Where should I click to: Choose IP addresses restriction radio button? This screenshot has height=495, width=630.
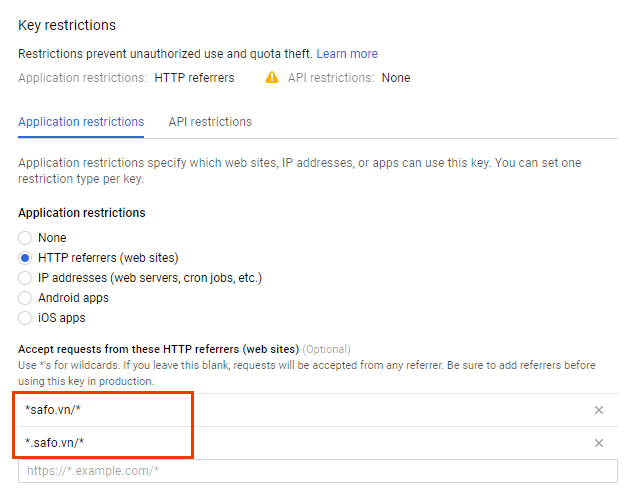pyautogui.click(x=25, y=278)
